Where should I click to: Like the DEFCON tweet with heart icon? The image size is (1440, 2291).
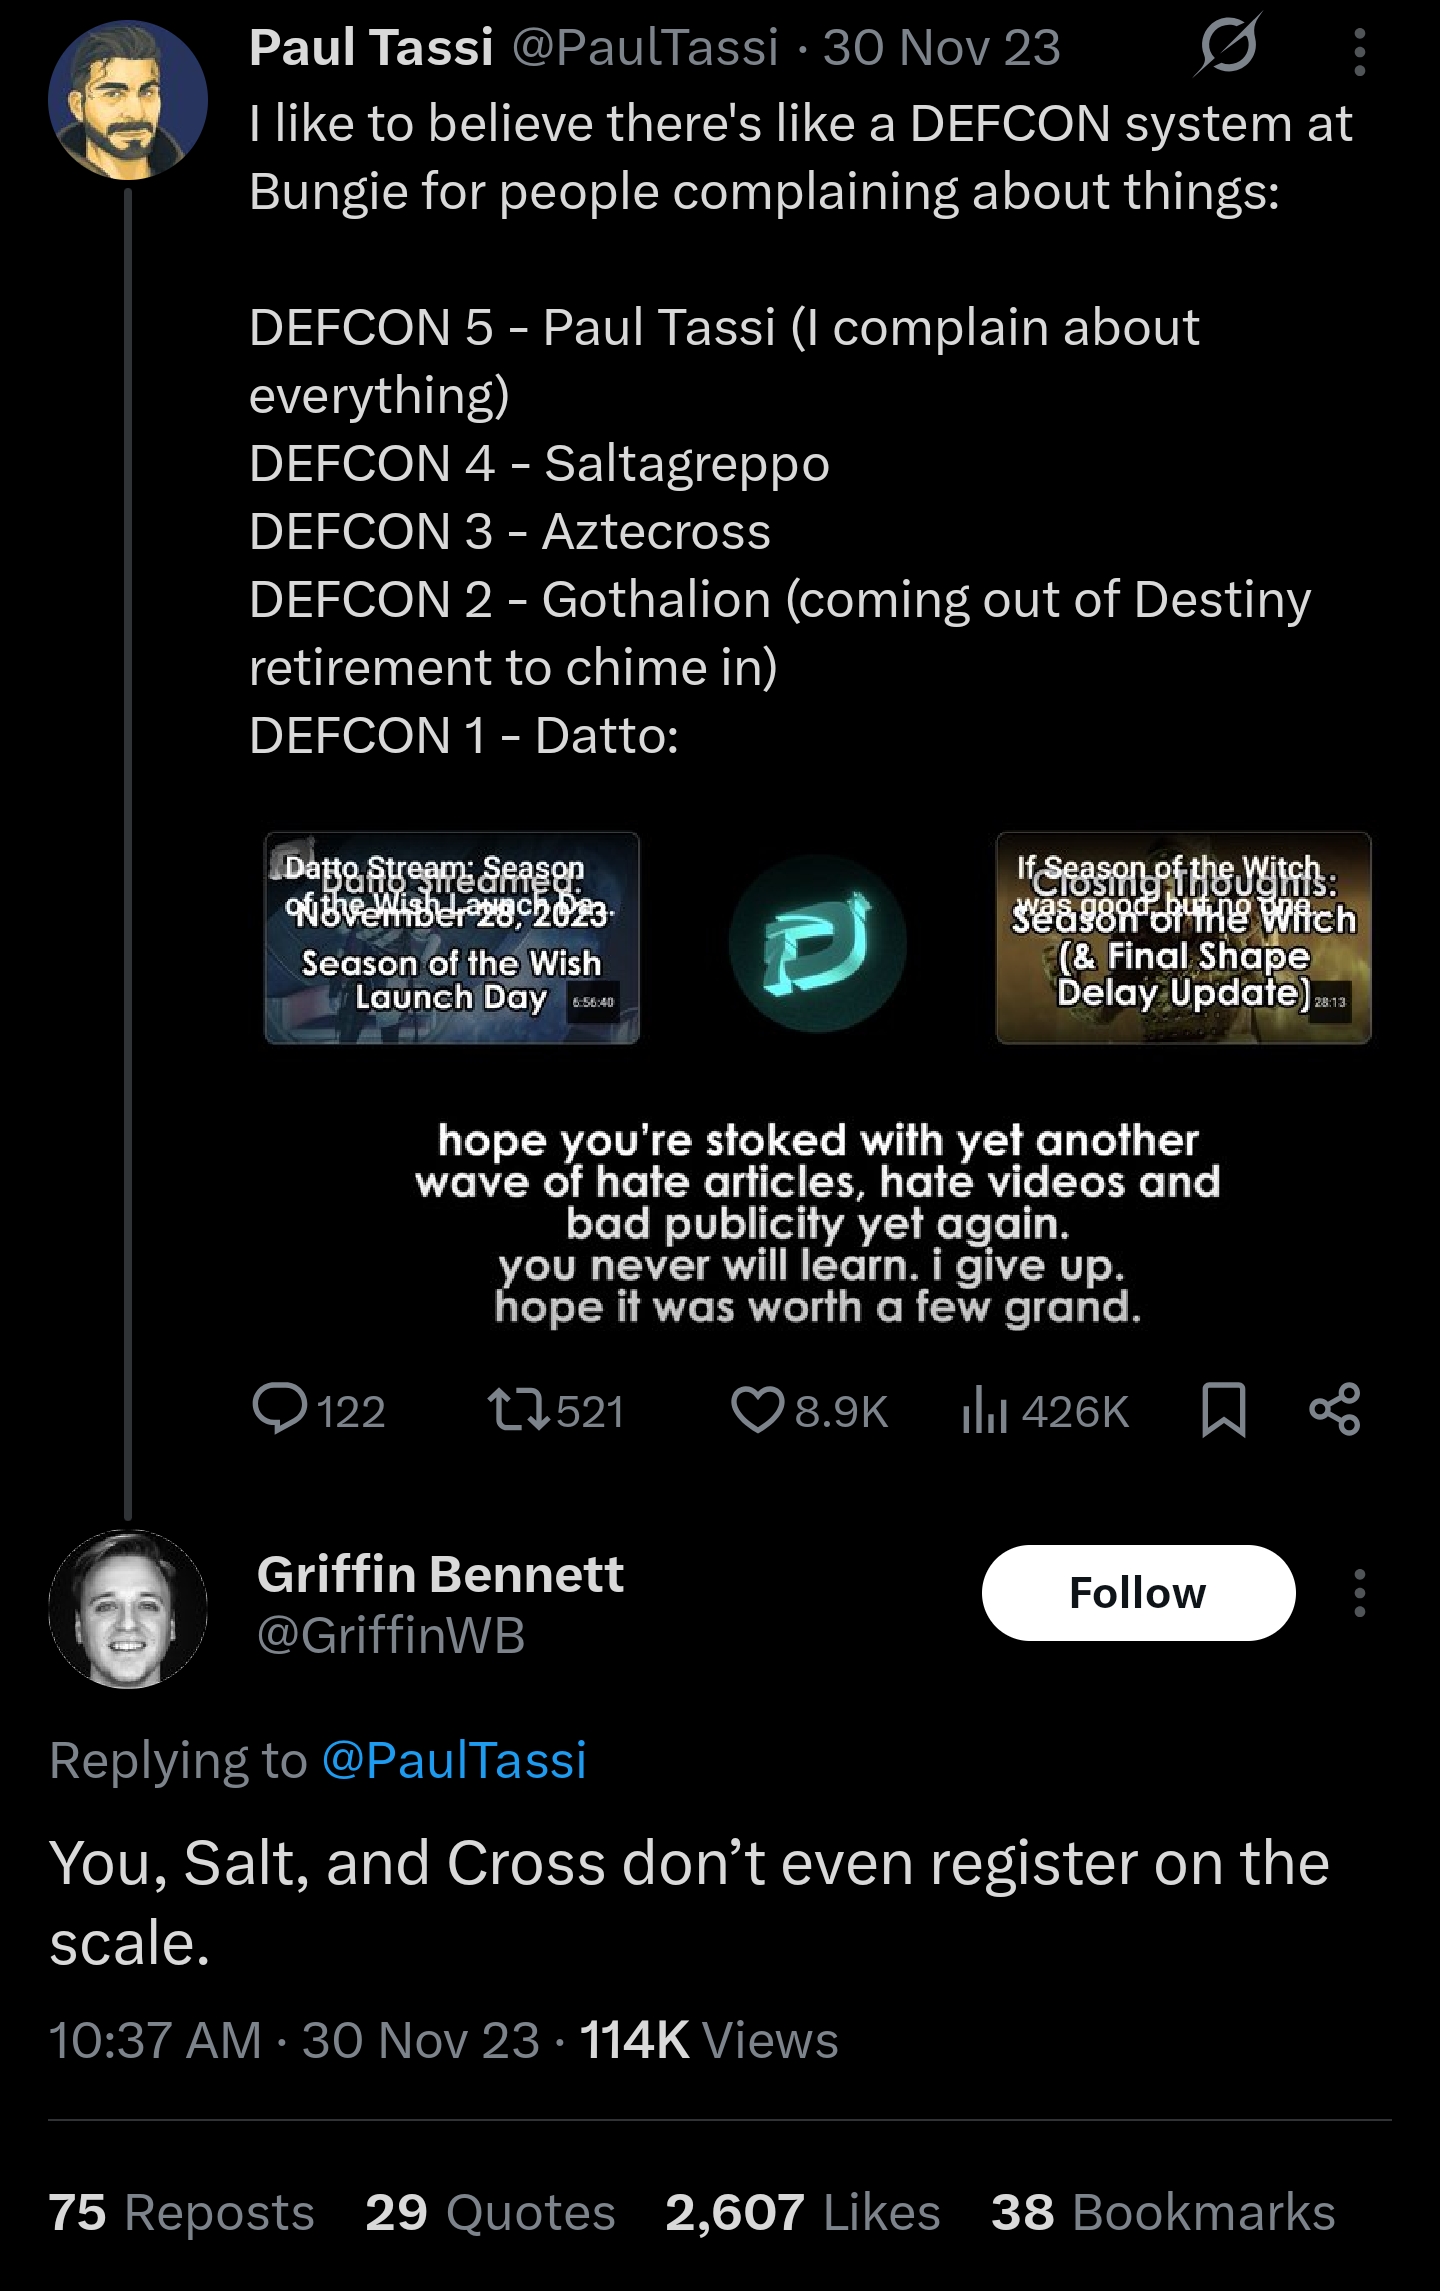(x=757, y=1409)
